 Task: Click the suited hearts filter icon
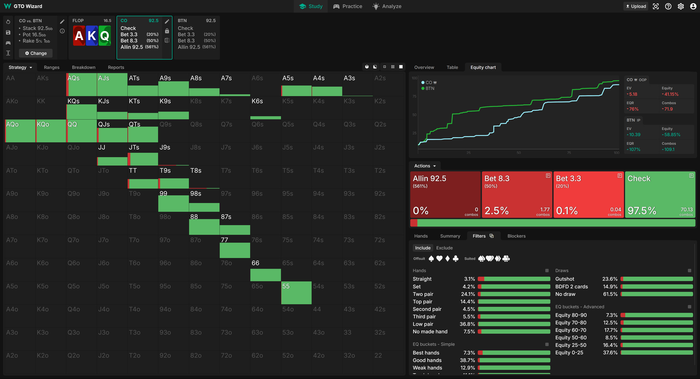click(x=490, y=258)
